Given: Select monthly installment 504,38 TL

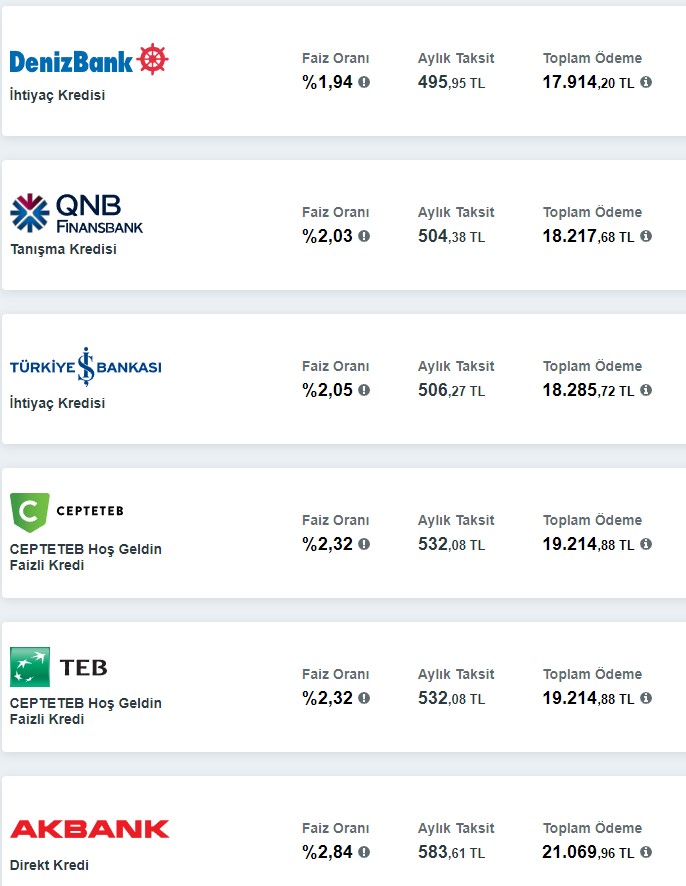Looking at the screenshot, I should click(x=451, y=236).
